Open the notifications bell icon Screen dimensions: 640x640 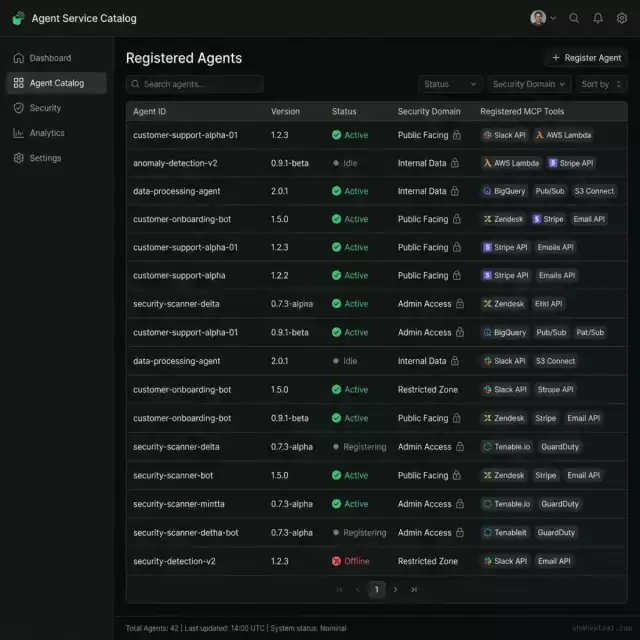point(598,18)
